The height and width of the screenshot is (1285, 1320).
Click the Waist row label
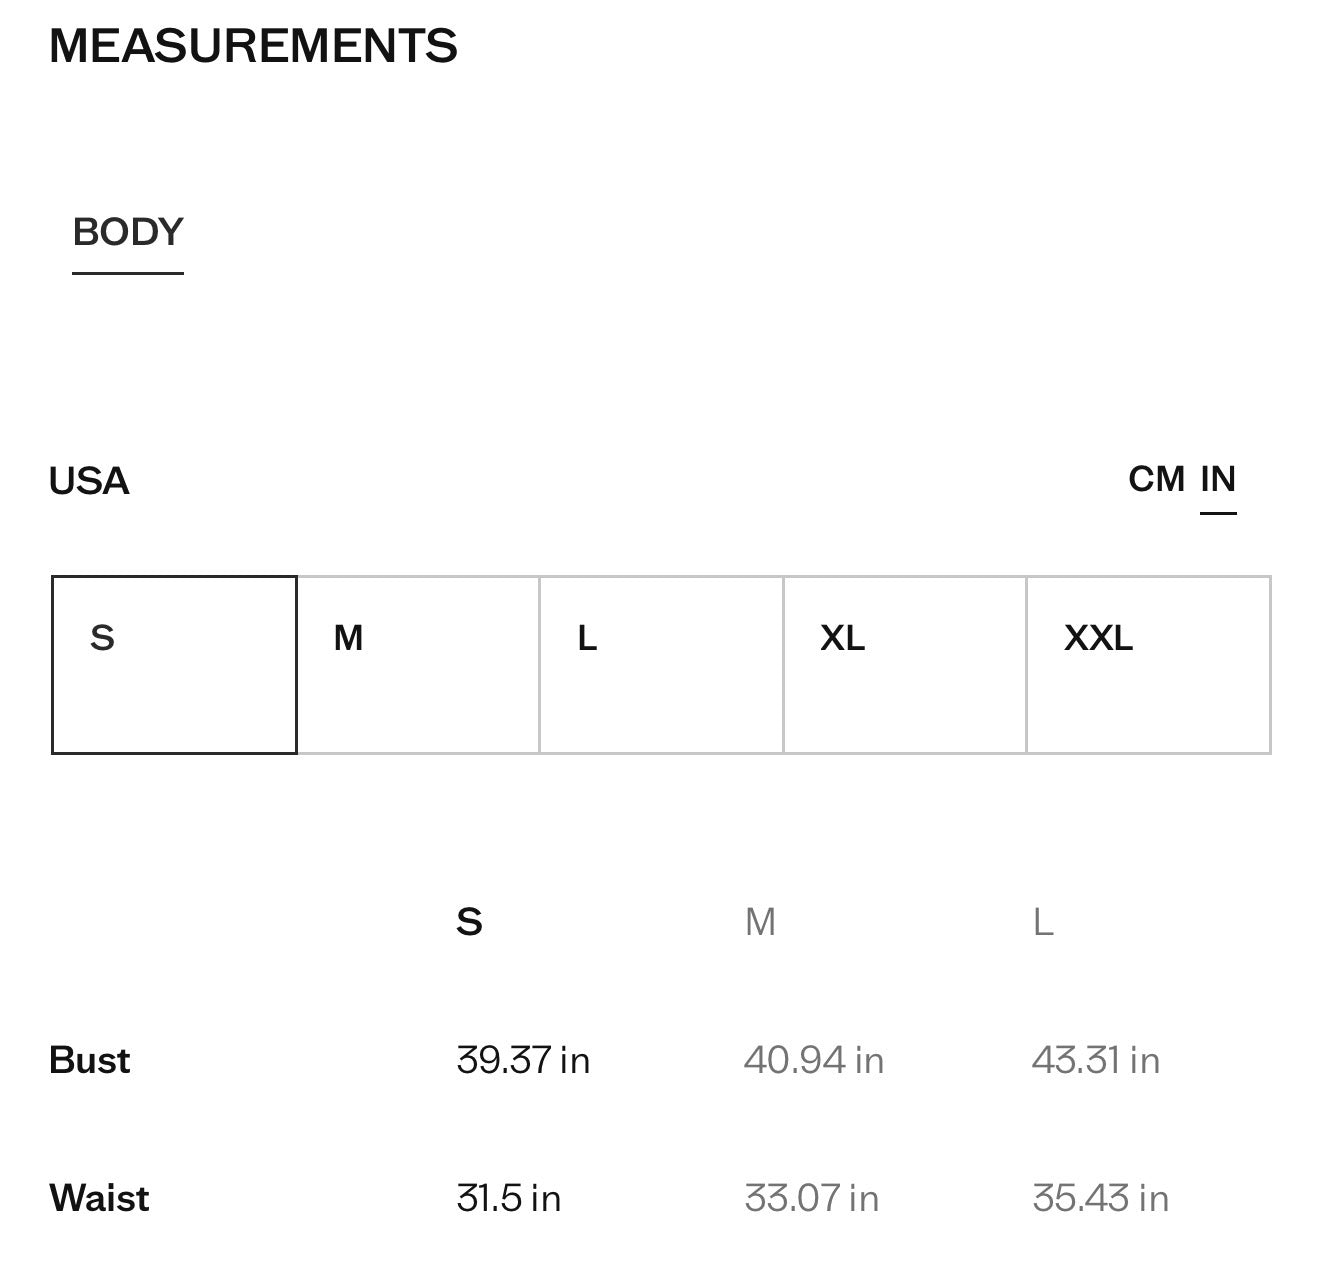tap(99, 1198)
